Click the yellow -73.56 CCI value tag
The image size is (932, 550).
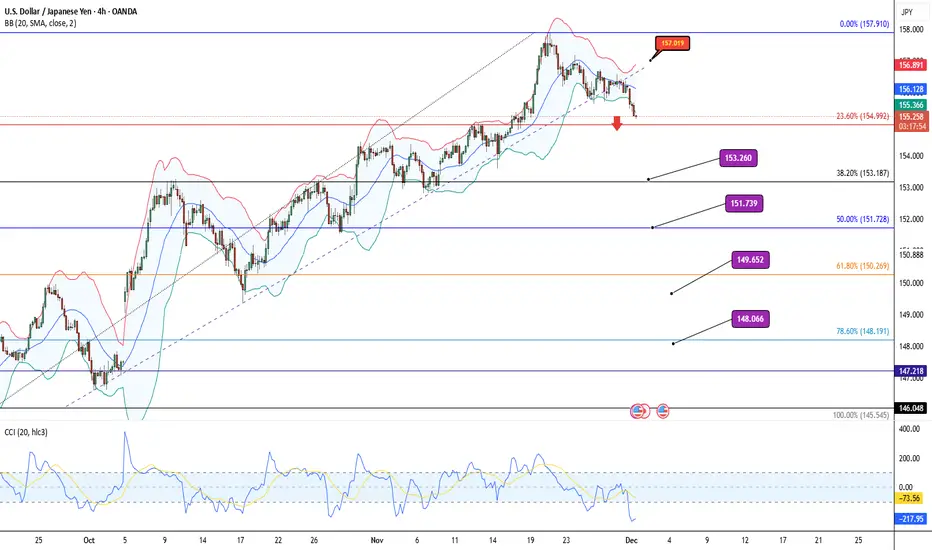point(910,498)
